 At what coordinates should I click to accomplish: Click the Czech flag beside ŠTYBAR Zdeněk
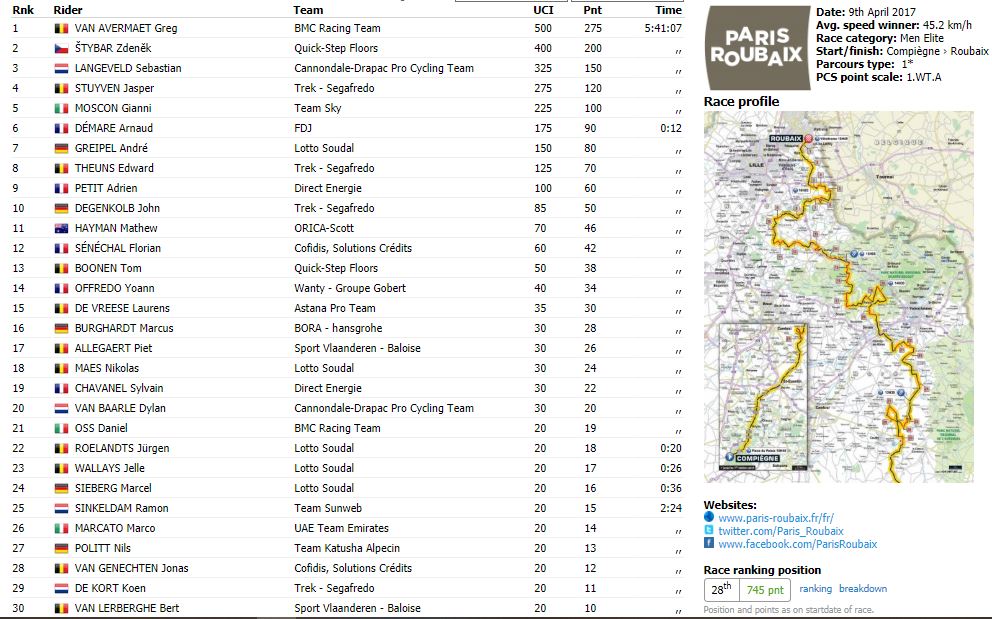[61, 48]
